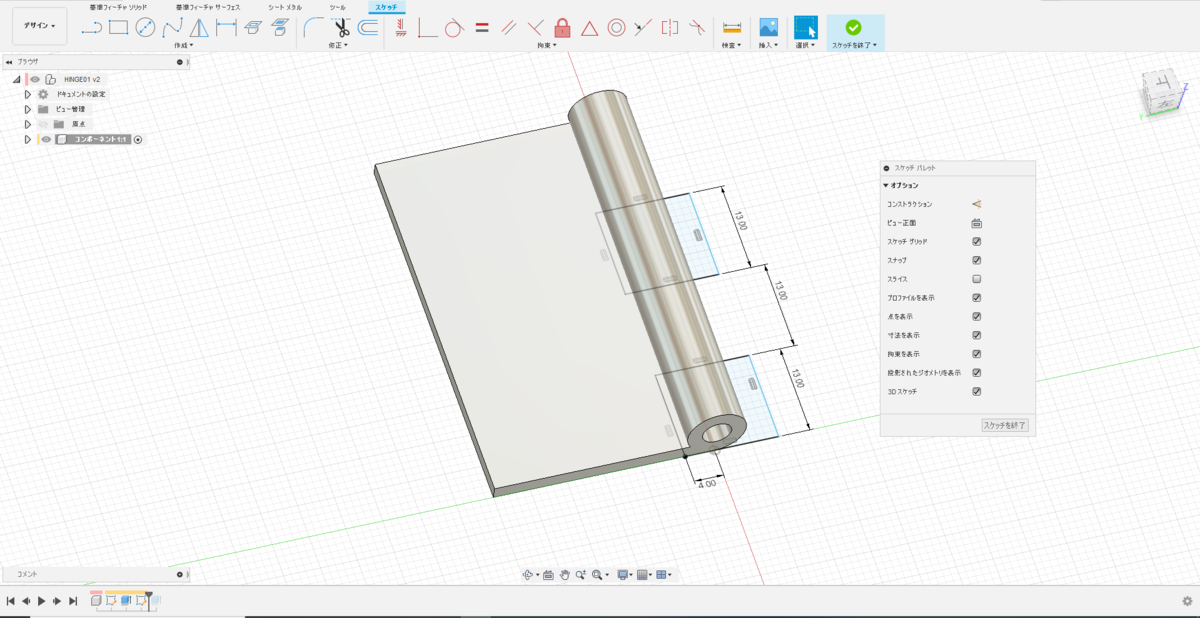1200x618 pixels.
Task: Apply the Concentric constraint
Action: (616, 28)
